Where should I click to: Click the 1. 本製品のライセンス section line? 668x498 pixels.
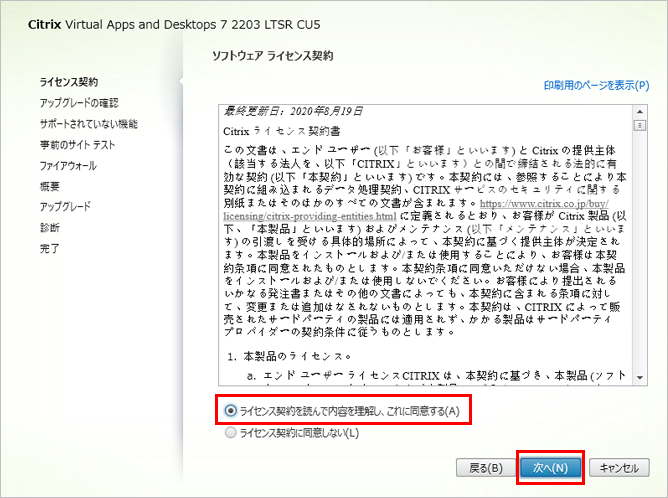click(x=290, y=356)
